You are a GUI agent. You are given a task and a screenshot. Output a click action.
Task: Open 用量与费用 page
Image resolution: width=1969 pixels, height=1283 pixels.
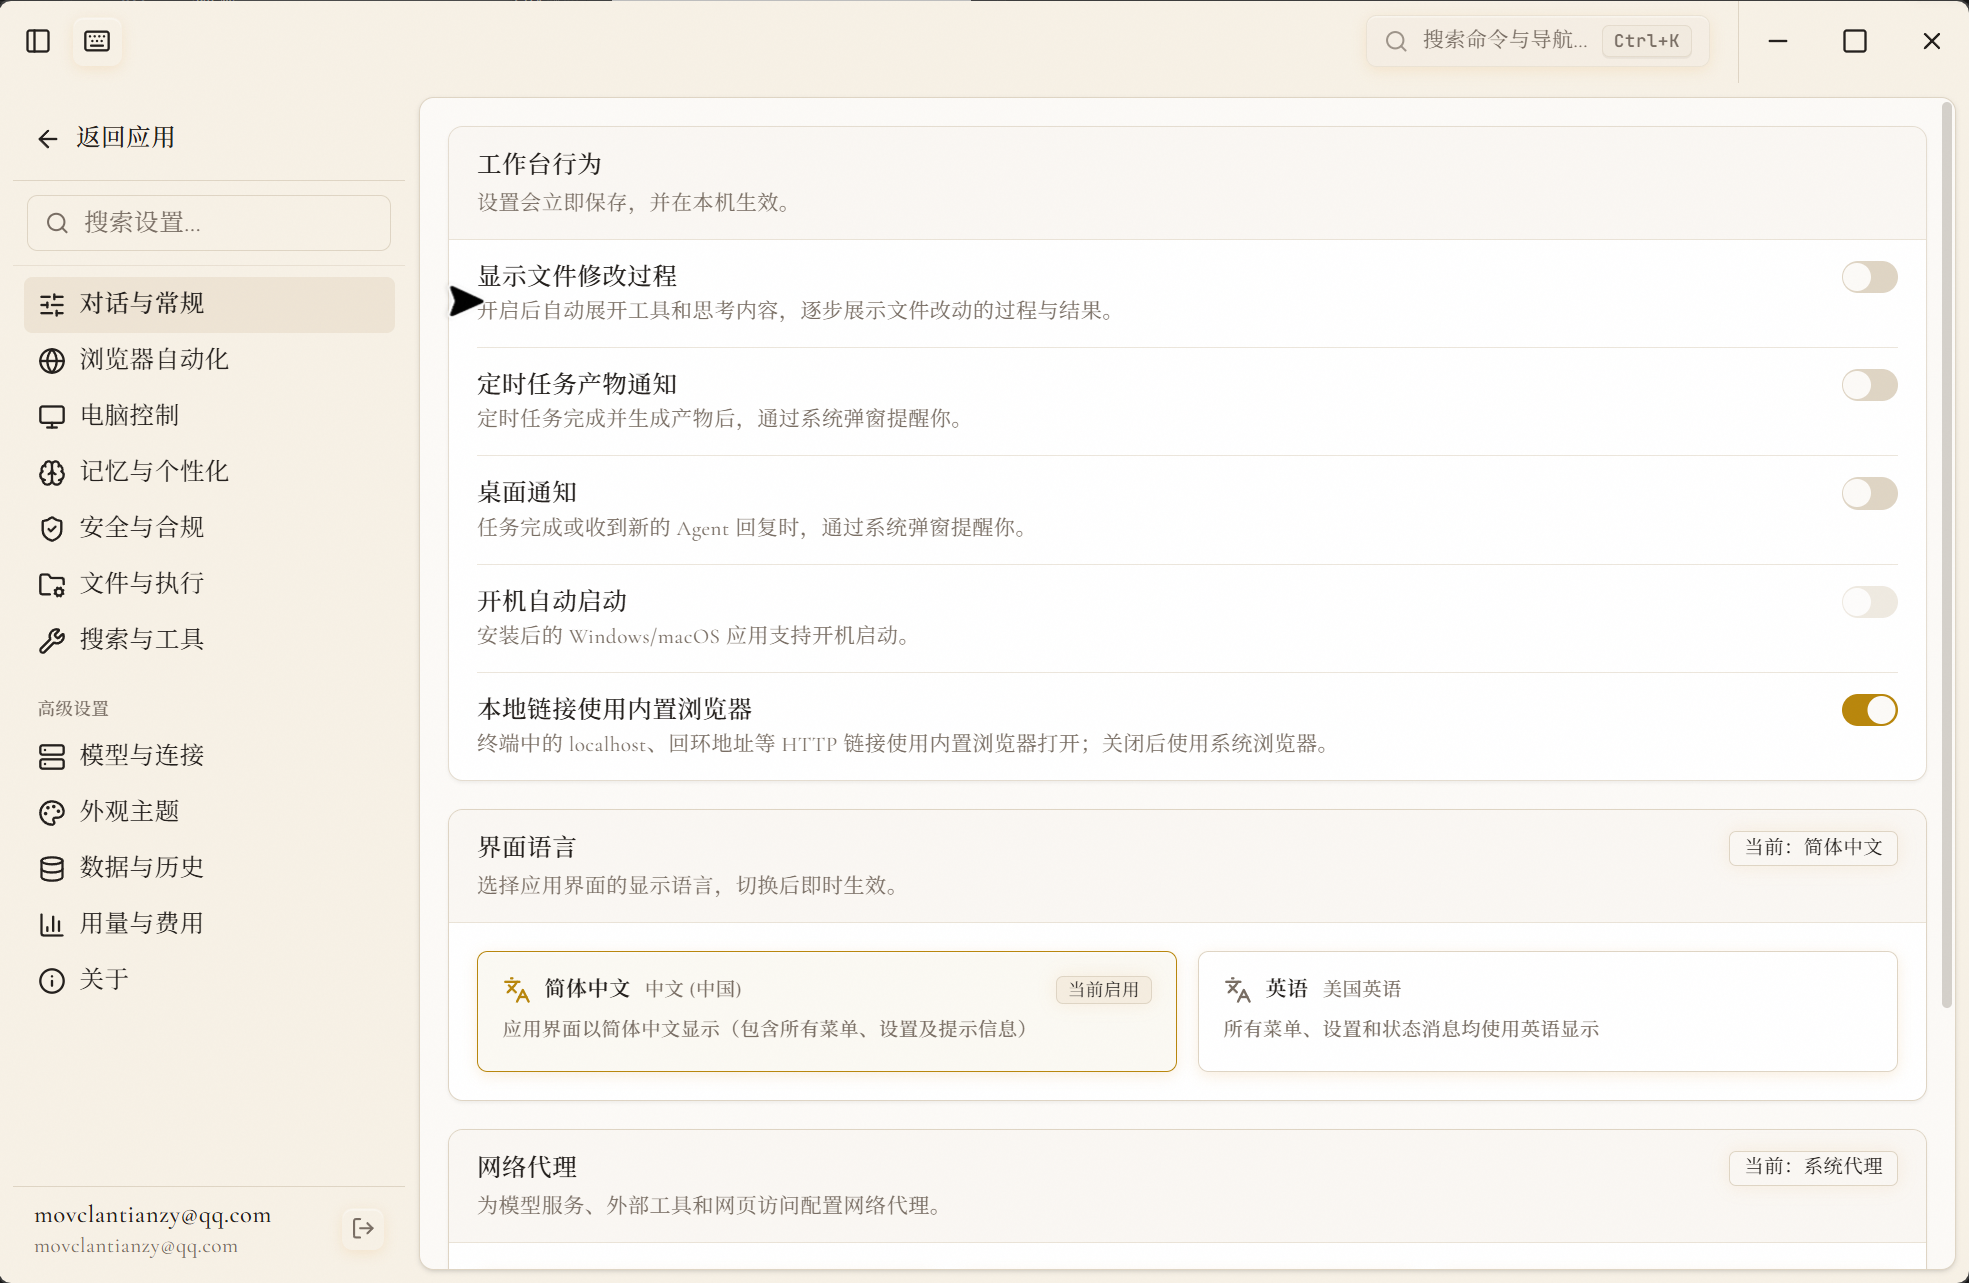point(209,924)
